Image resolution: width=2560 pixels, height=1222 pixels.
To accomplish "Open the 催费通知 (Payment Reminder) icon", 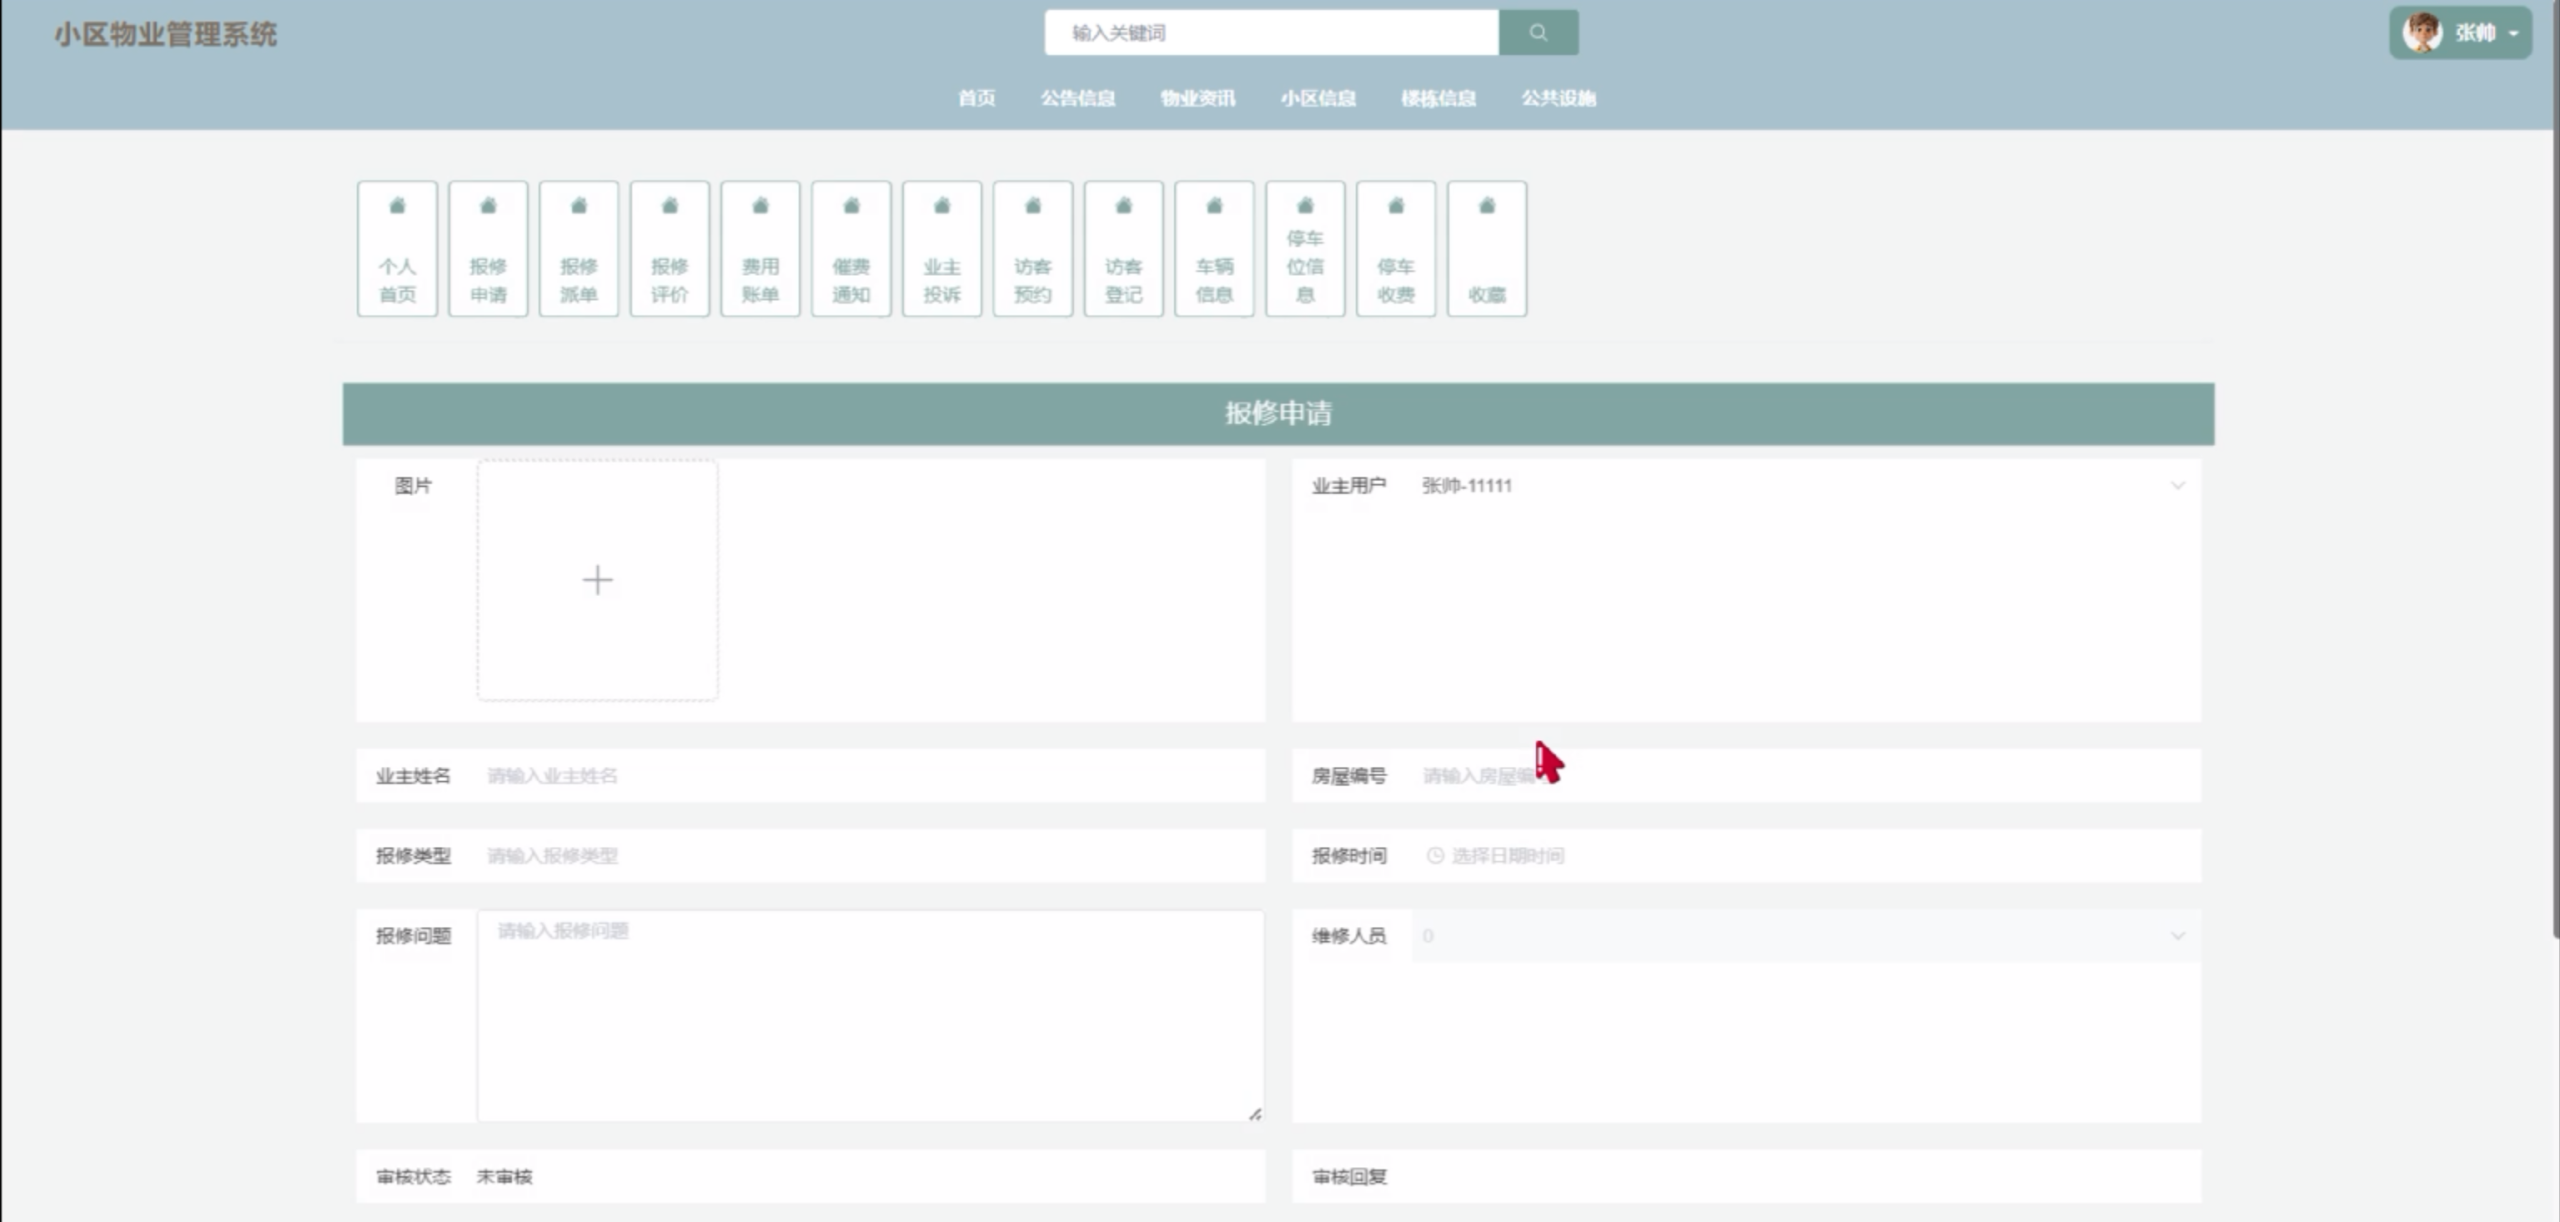I will (851, 248).
